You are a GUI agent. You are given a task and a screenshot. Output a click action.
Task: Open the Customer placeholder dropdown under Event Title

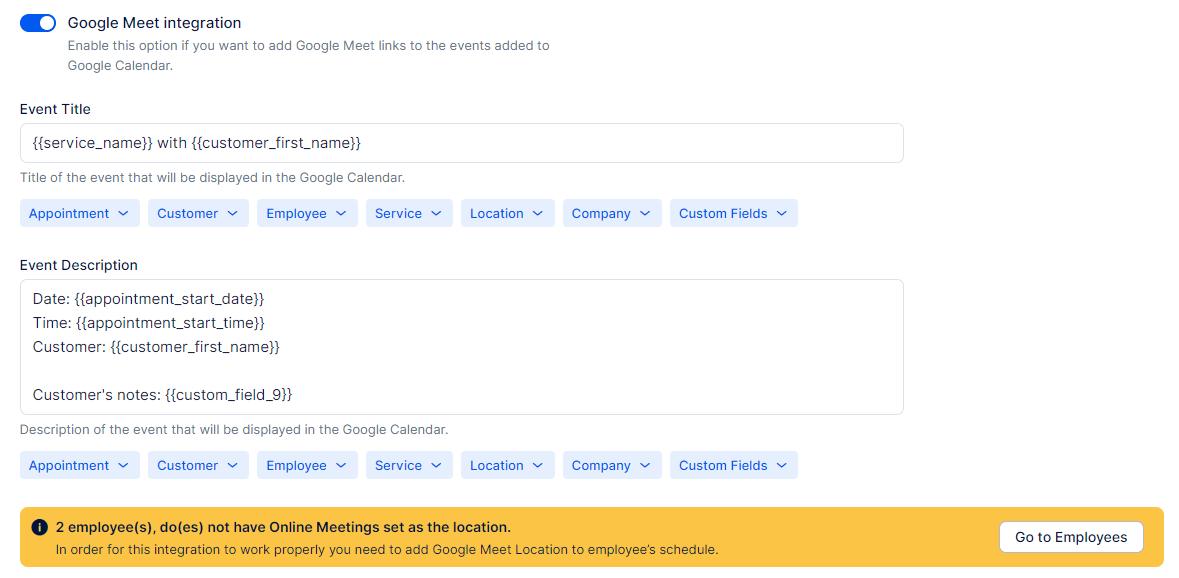197,213
